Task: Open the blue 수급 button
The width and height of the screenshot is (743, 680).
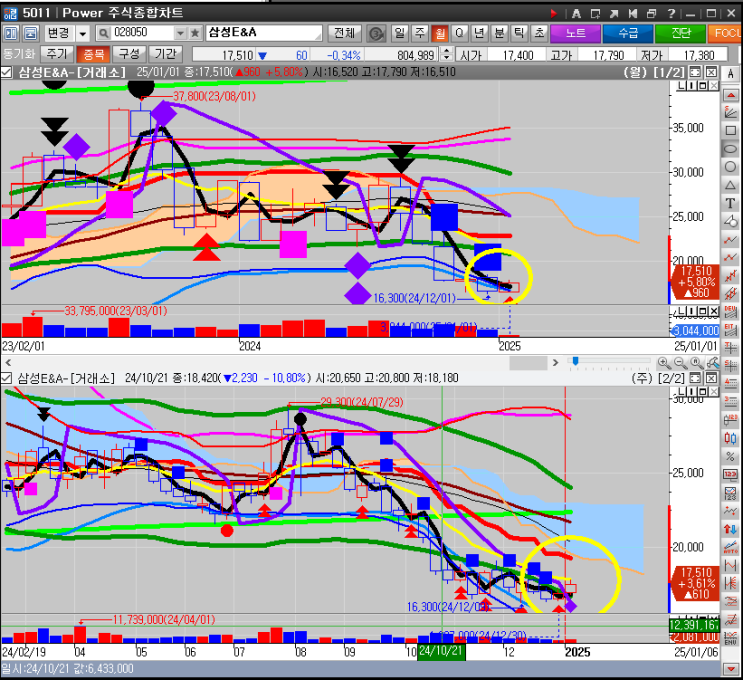Action: click(x=628, y=33)
